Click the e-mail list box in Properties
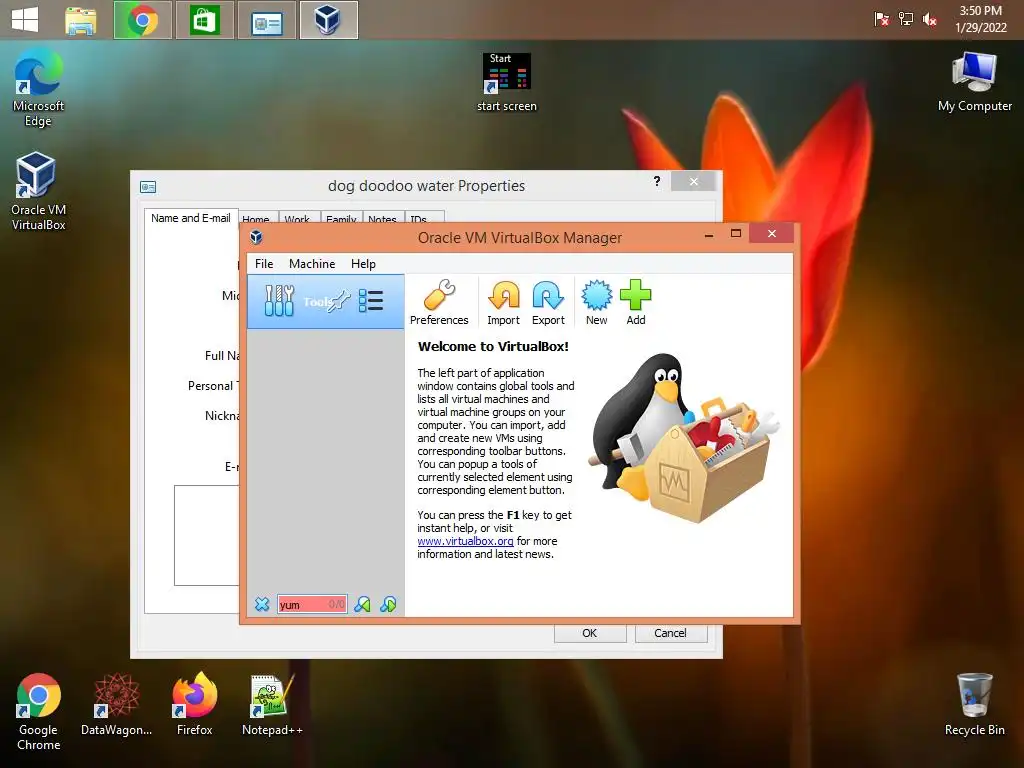 (206, 536)
